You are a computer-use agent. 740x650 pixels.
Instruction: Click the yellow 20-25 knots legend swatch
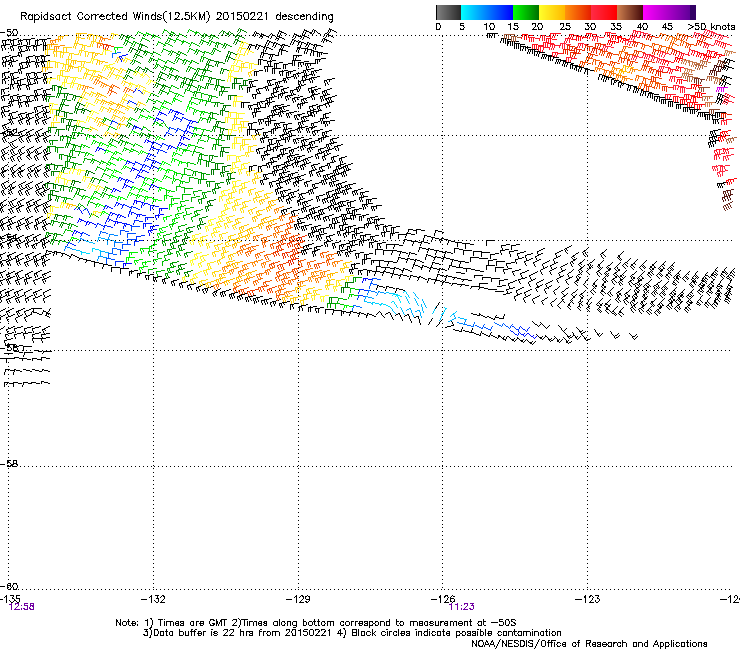pos(552,12)
